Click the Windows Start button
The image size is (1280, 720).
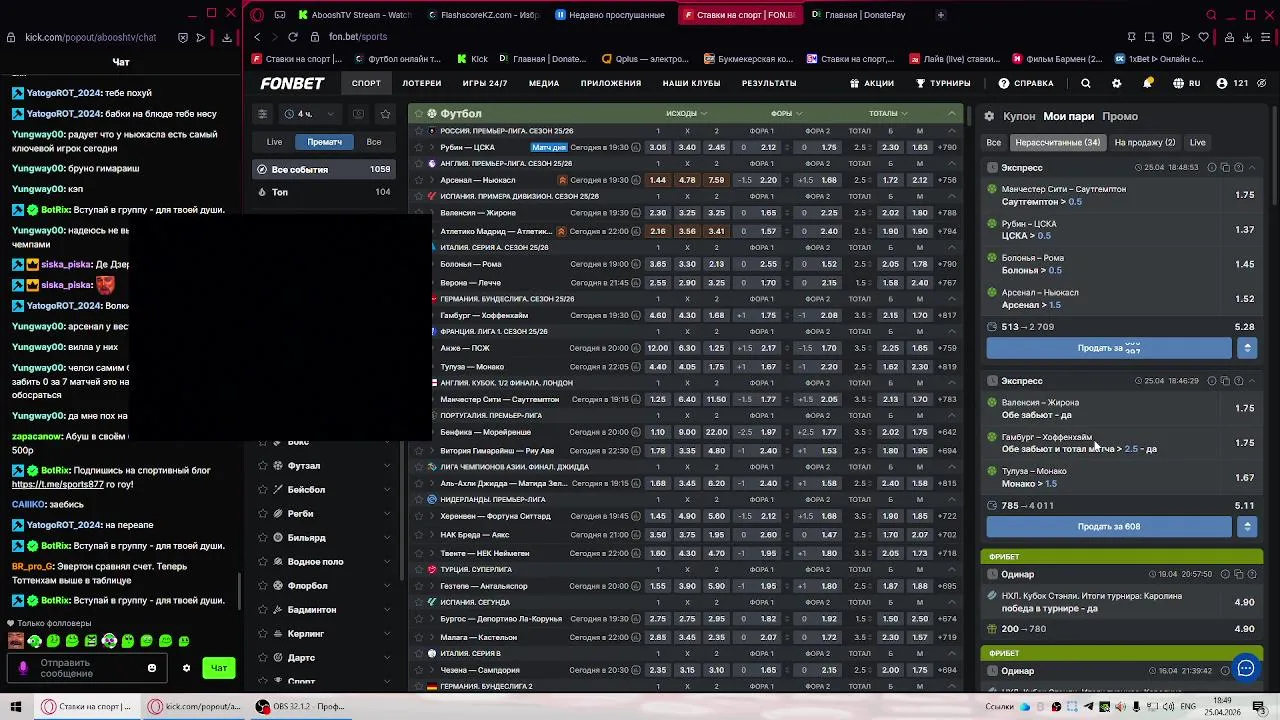point(15,706)
